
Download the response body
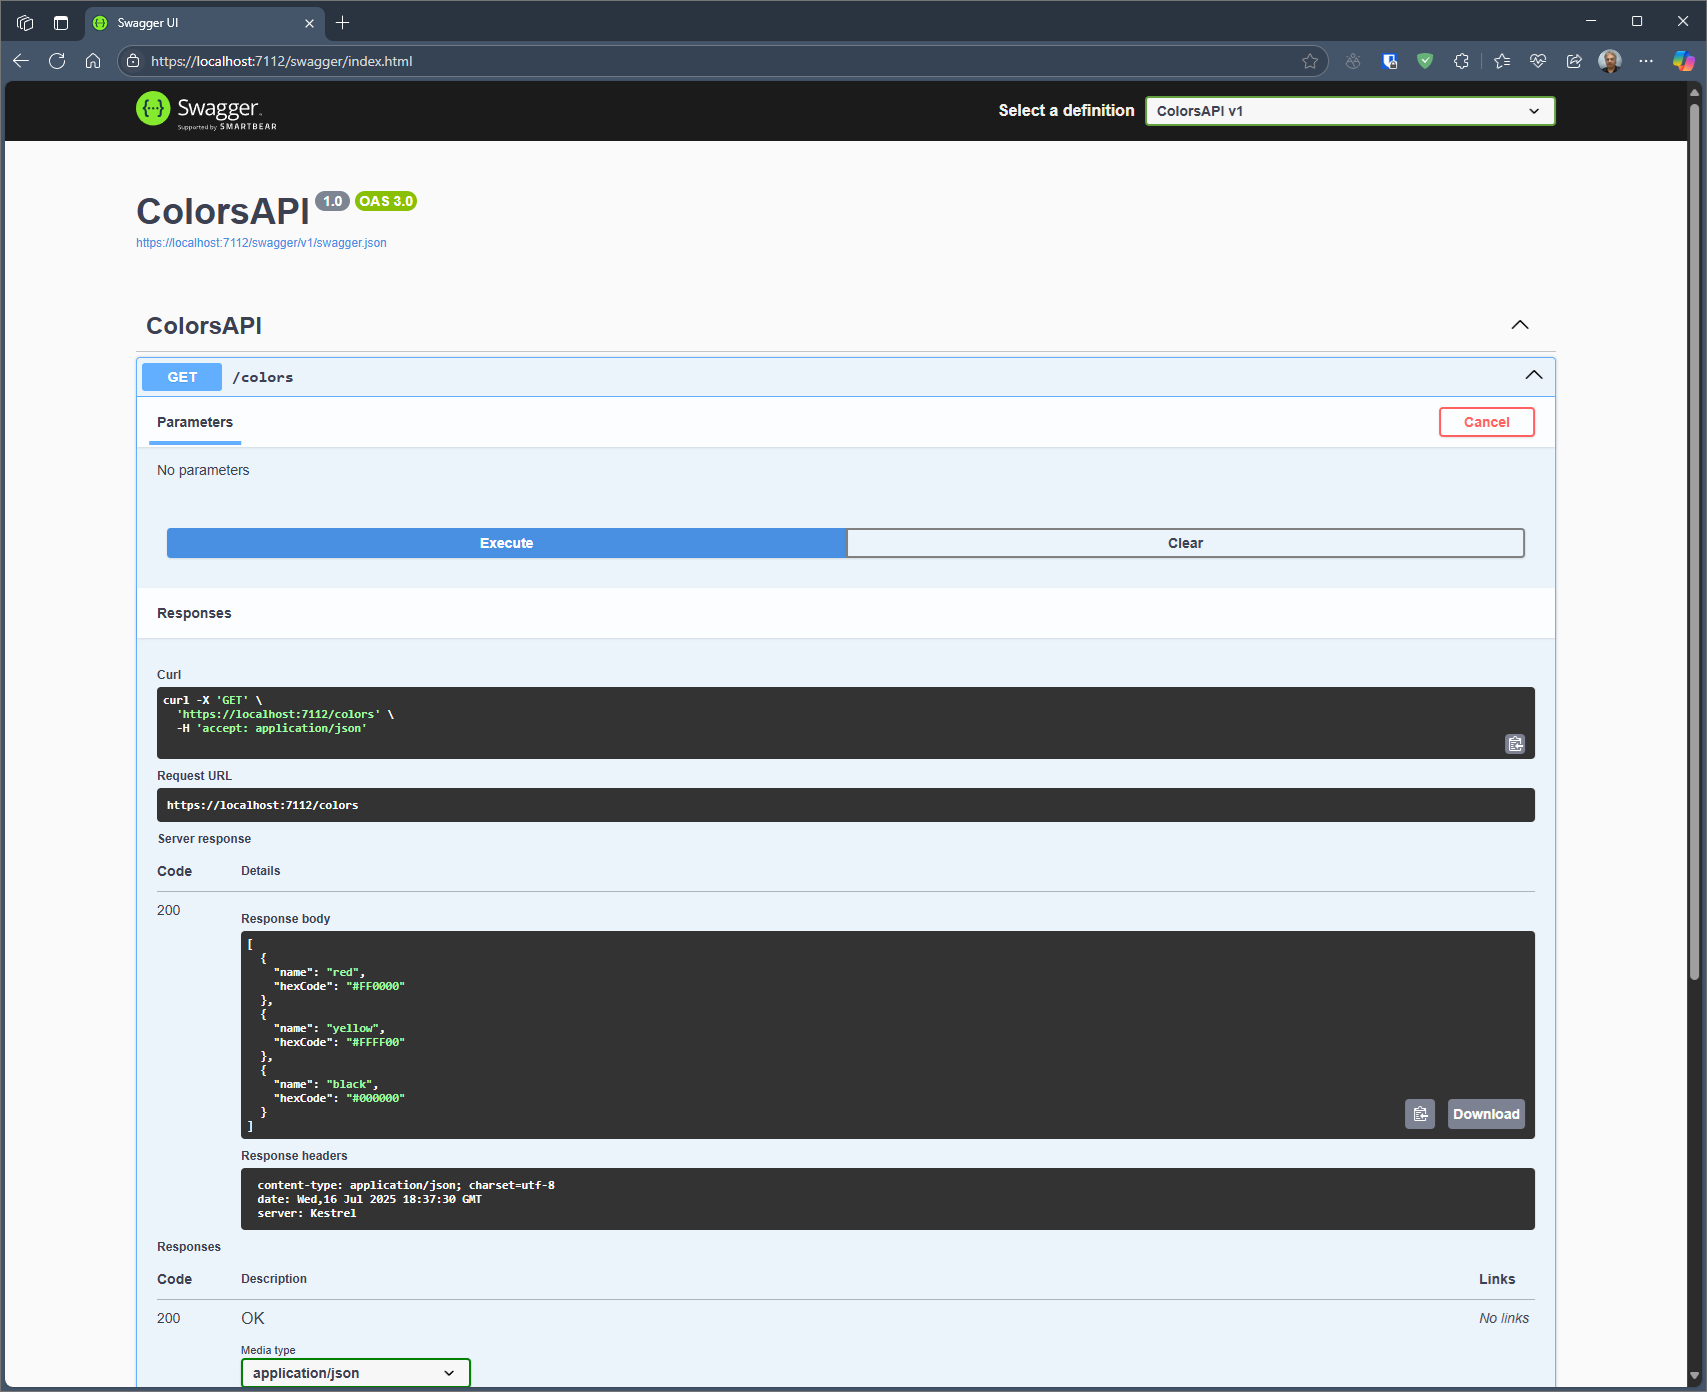[x=1485, y=1114]
